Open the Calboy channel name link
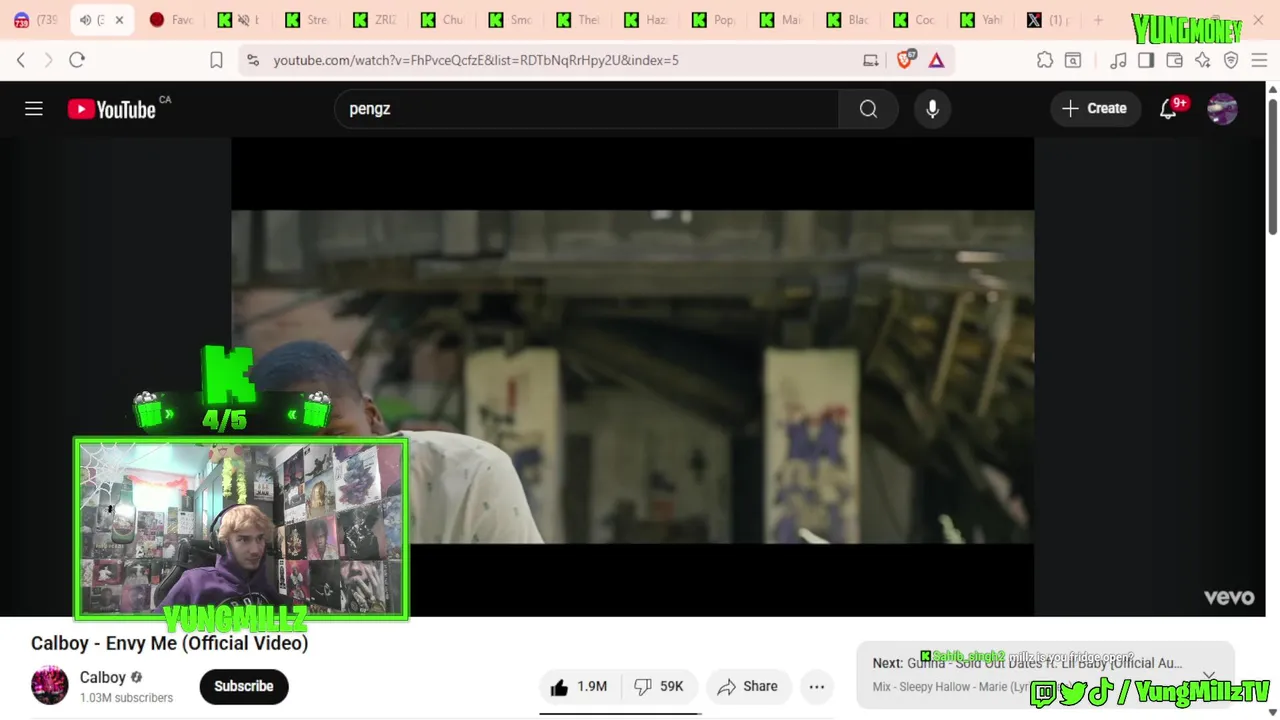Image resolution: width=1280 pixels, height=720 pixels. pos(103,677)
